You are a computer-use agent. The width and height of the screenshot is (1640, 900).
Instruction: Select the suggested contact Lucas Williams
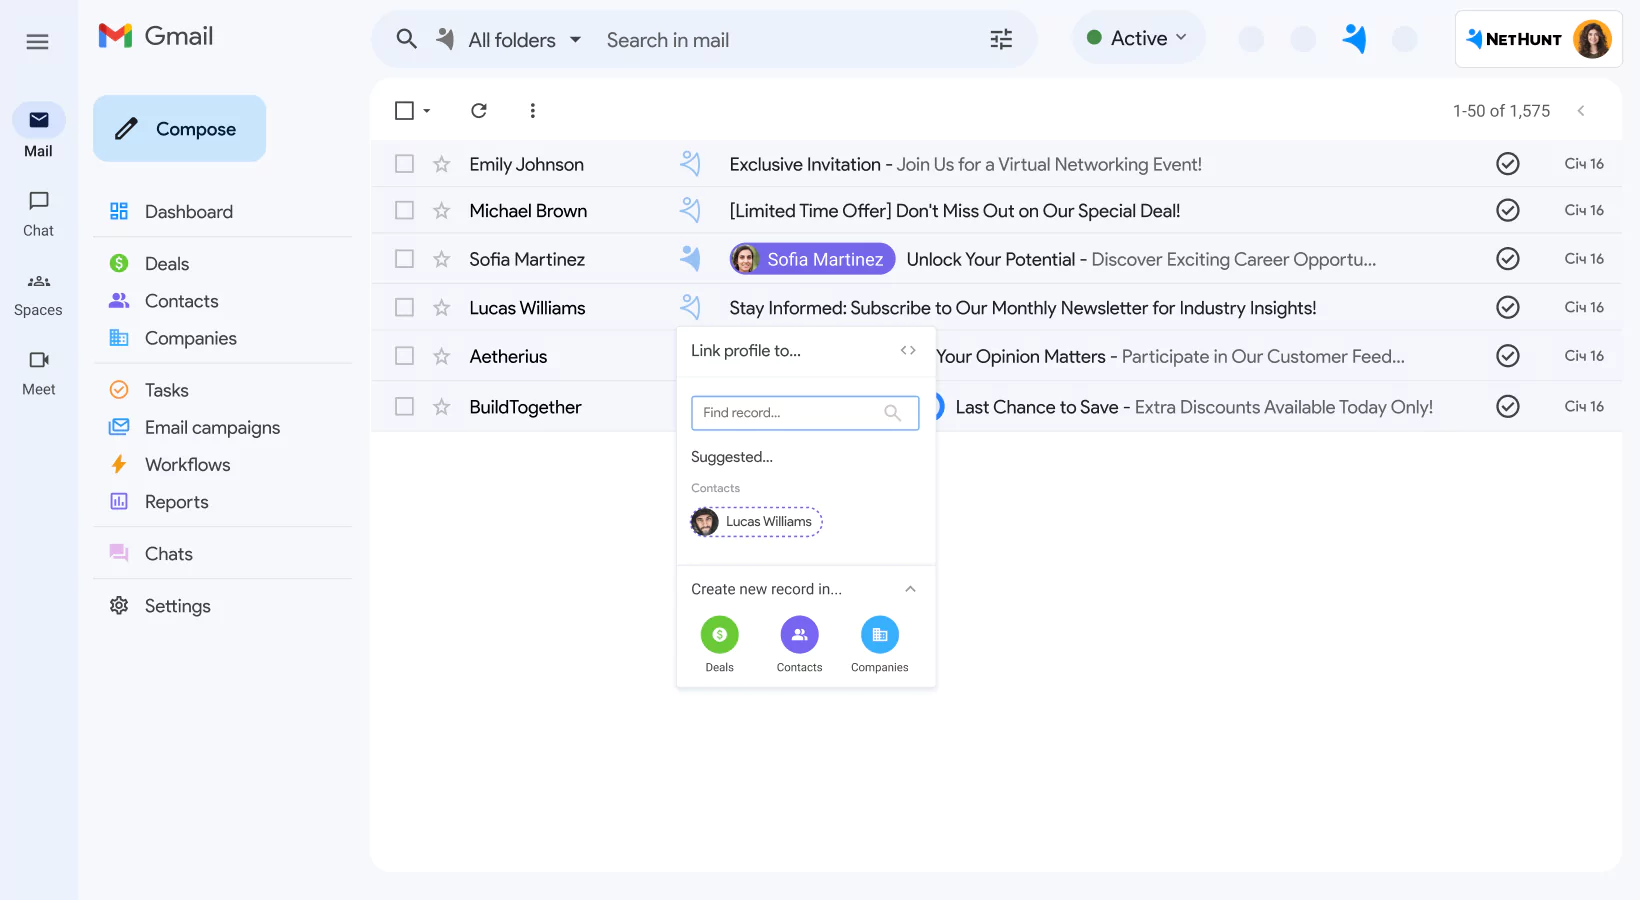[755, 521]
